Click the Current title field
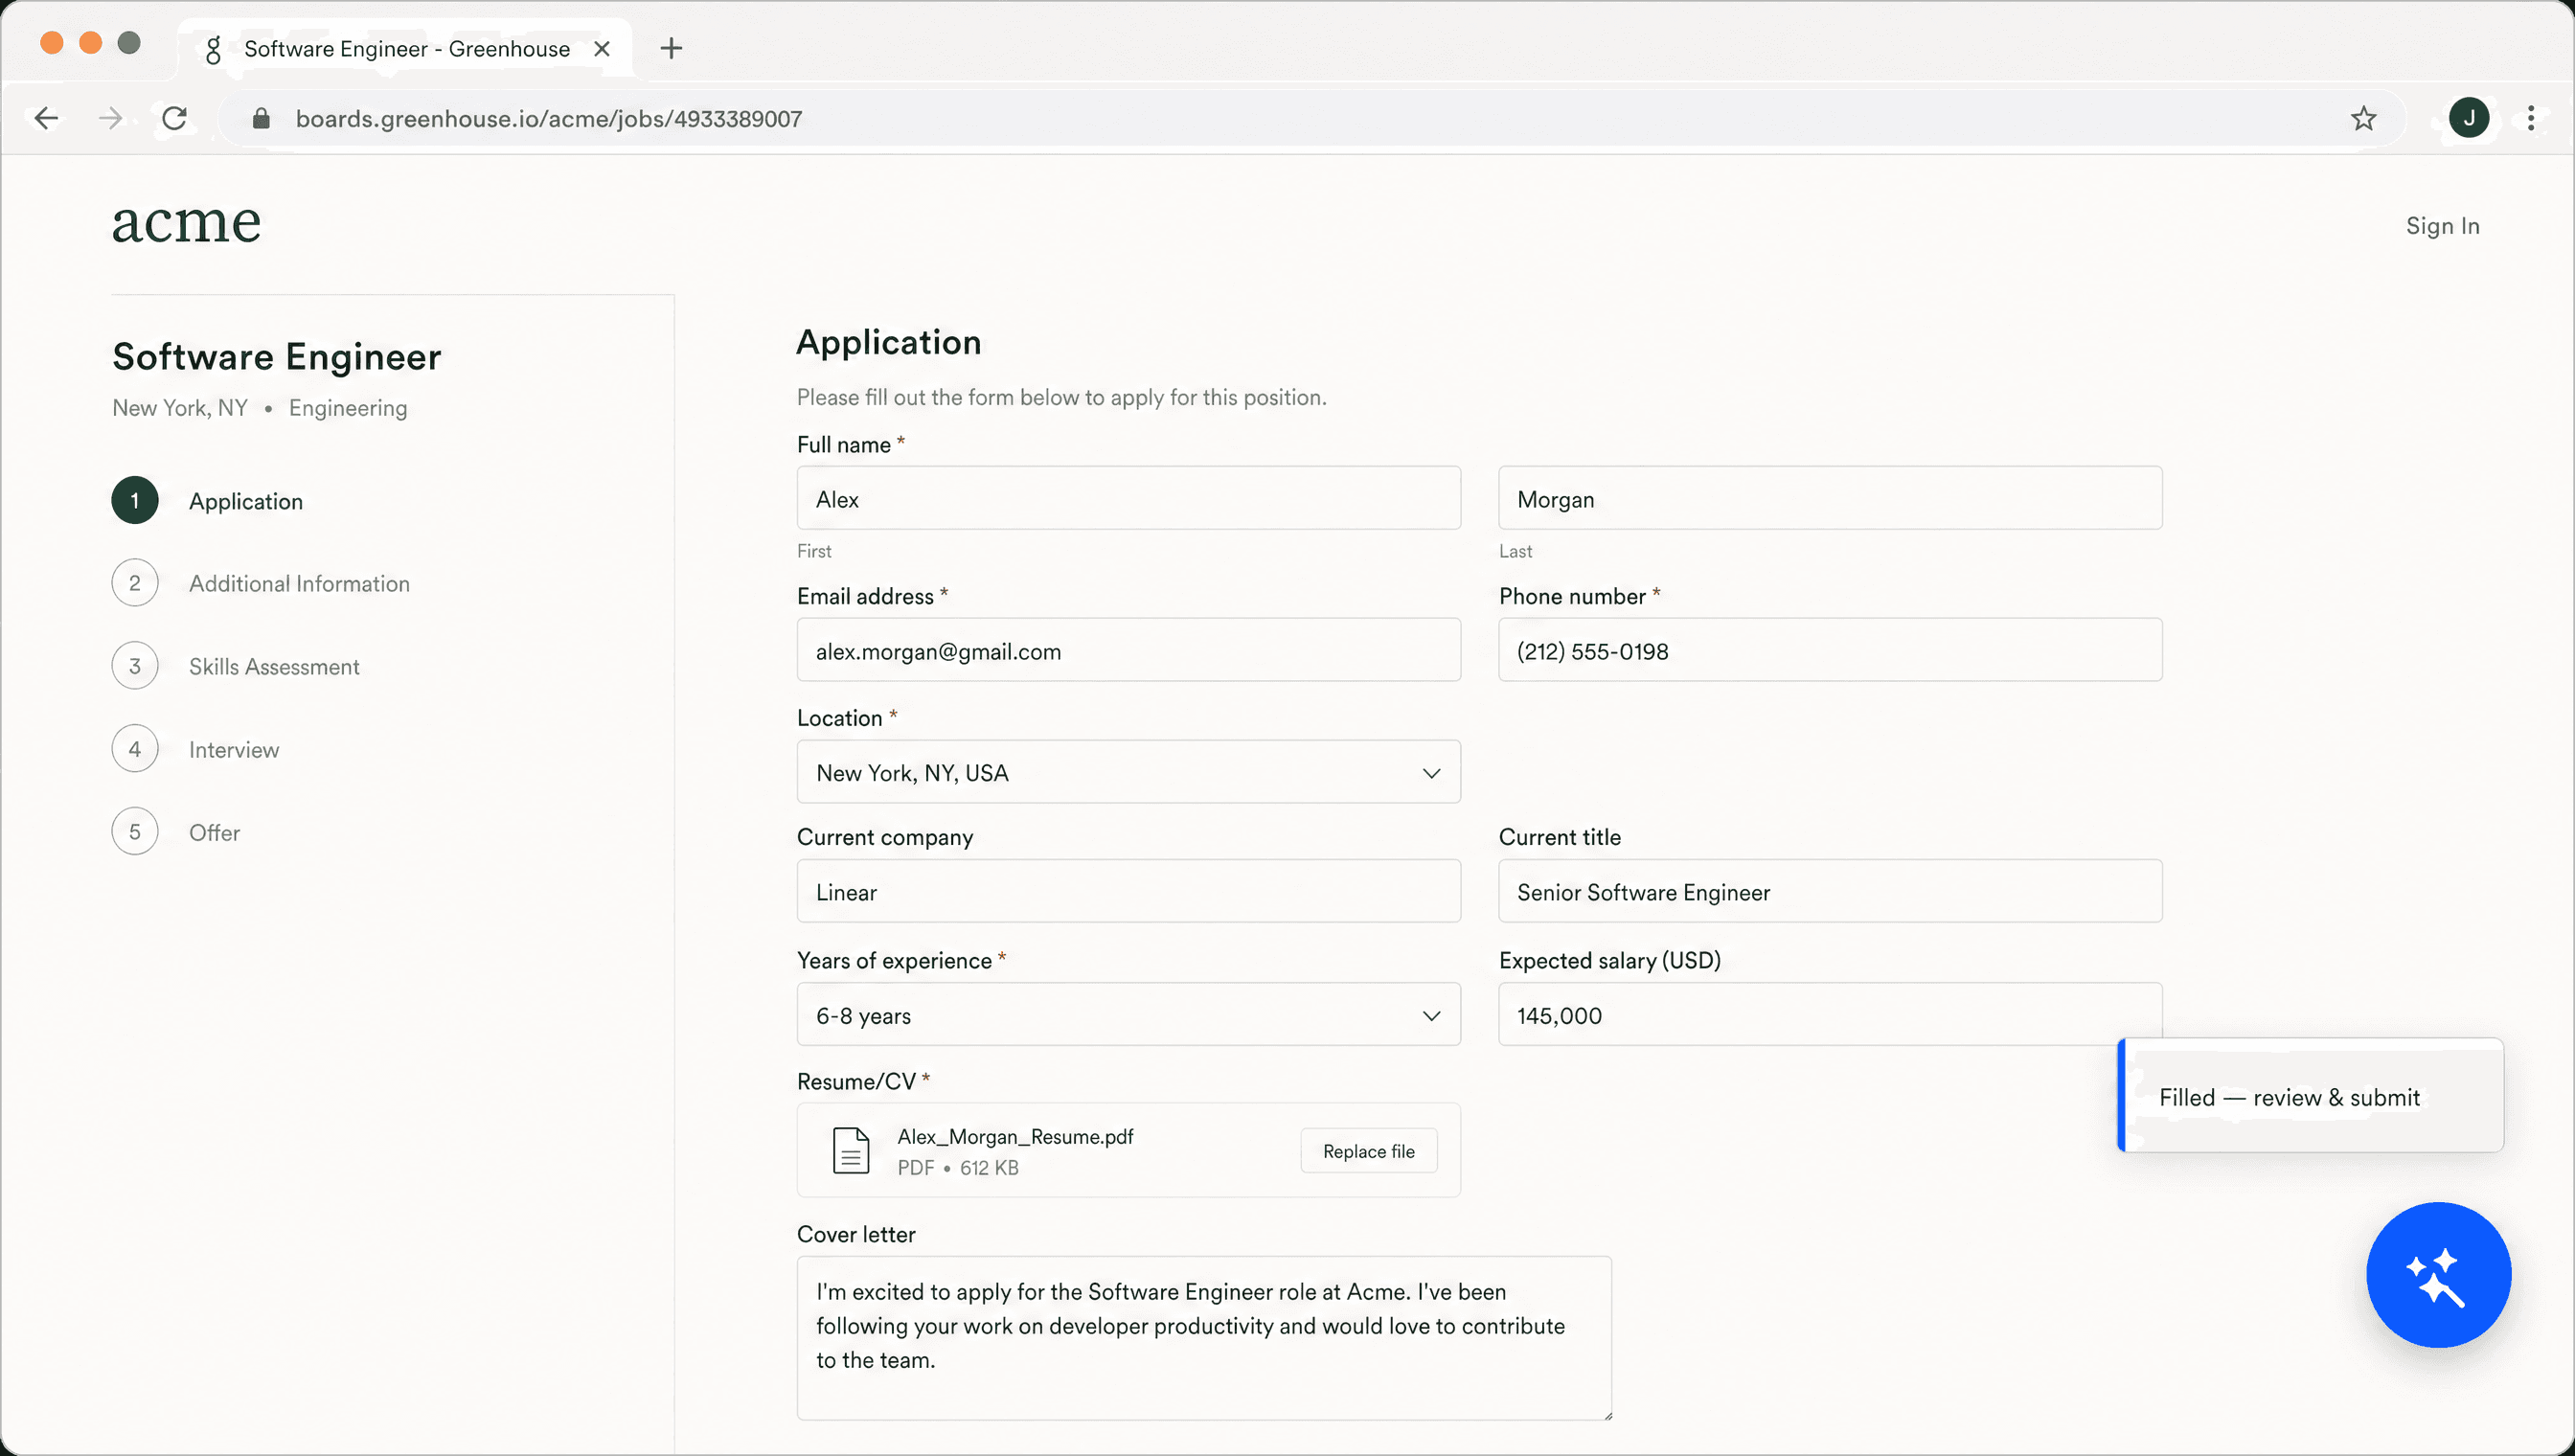 tap(1830, 891)
